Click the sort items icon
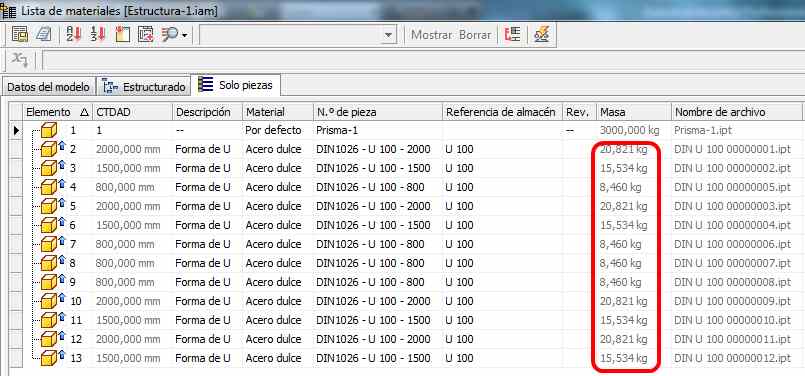 pyautogui.click(x=74, y=35)
